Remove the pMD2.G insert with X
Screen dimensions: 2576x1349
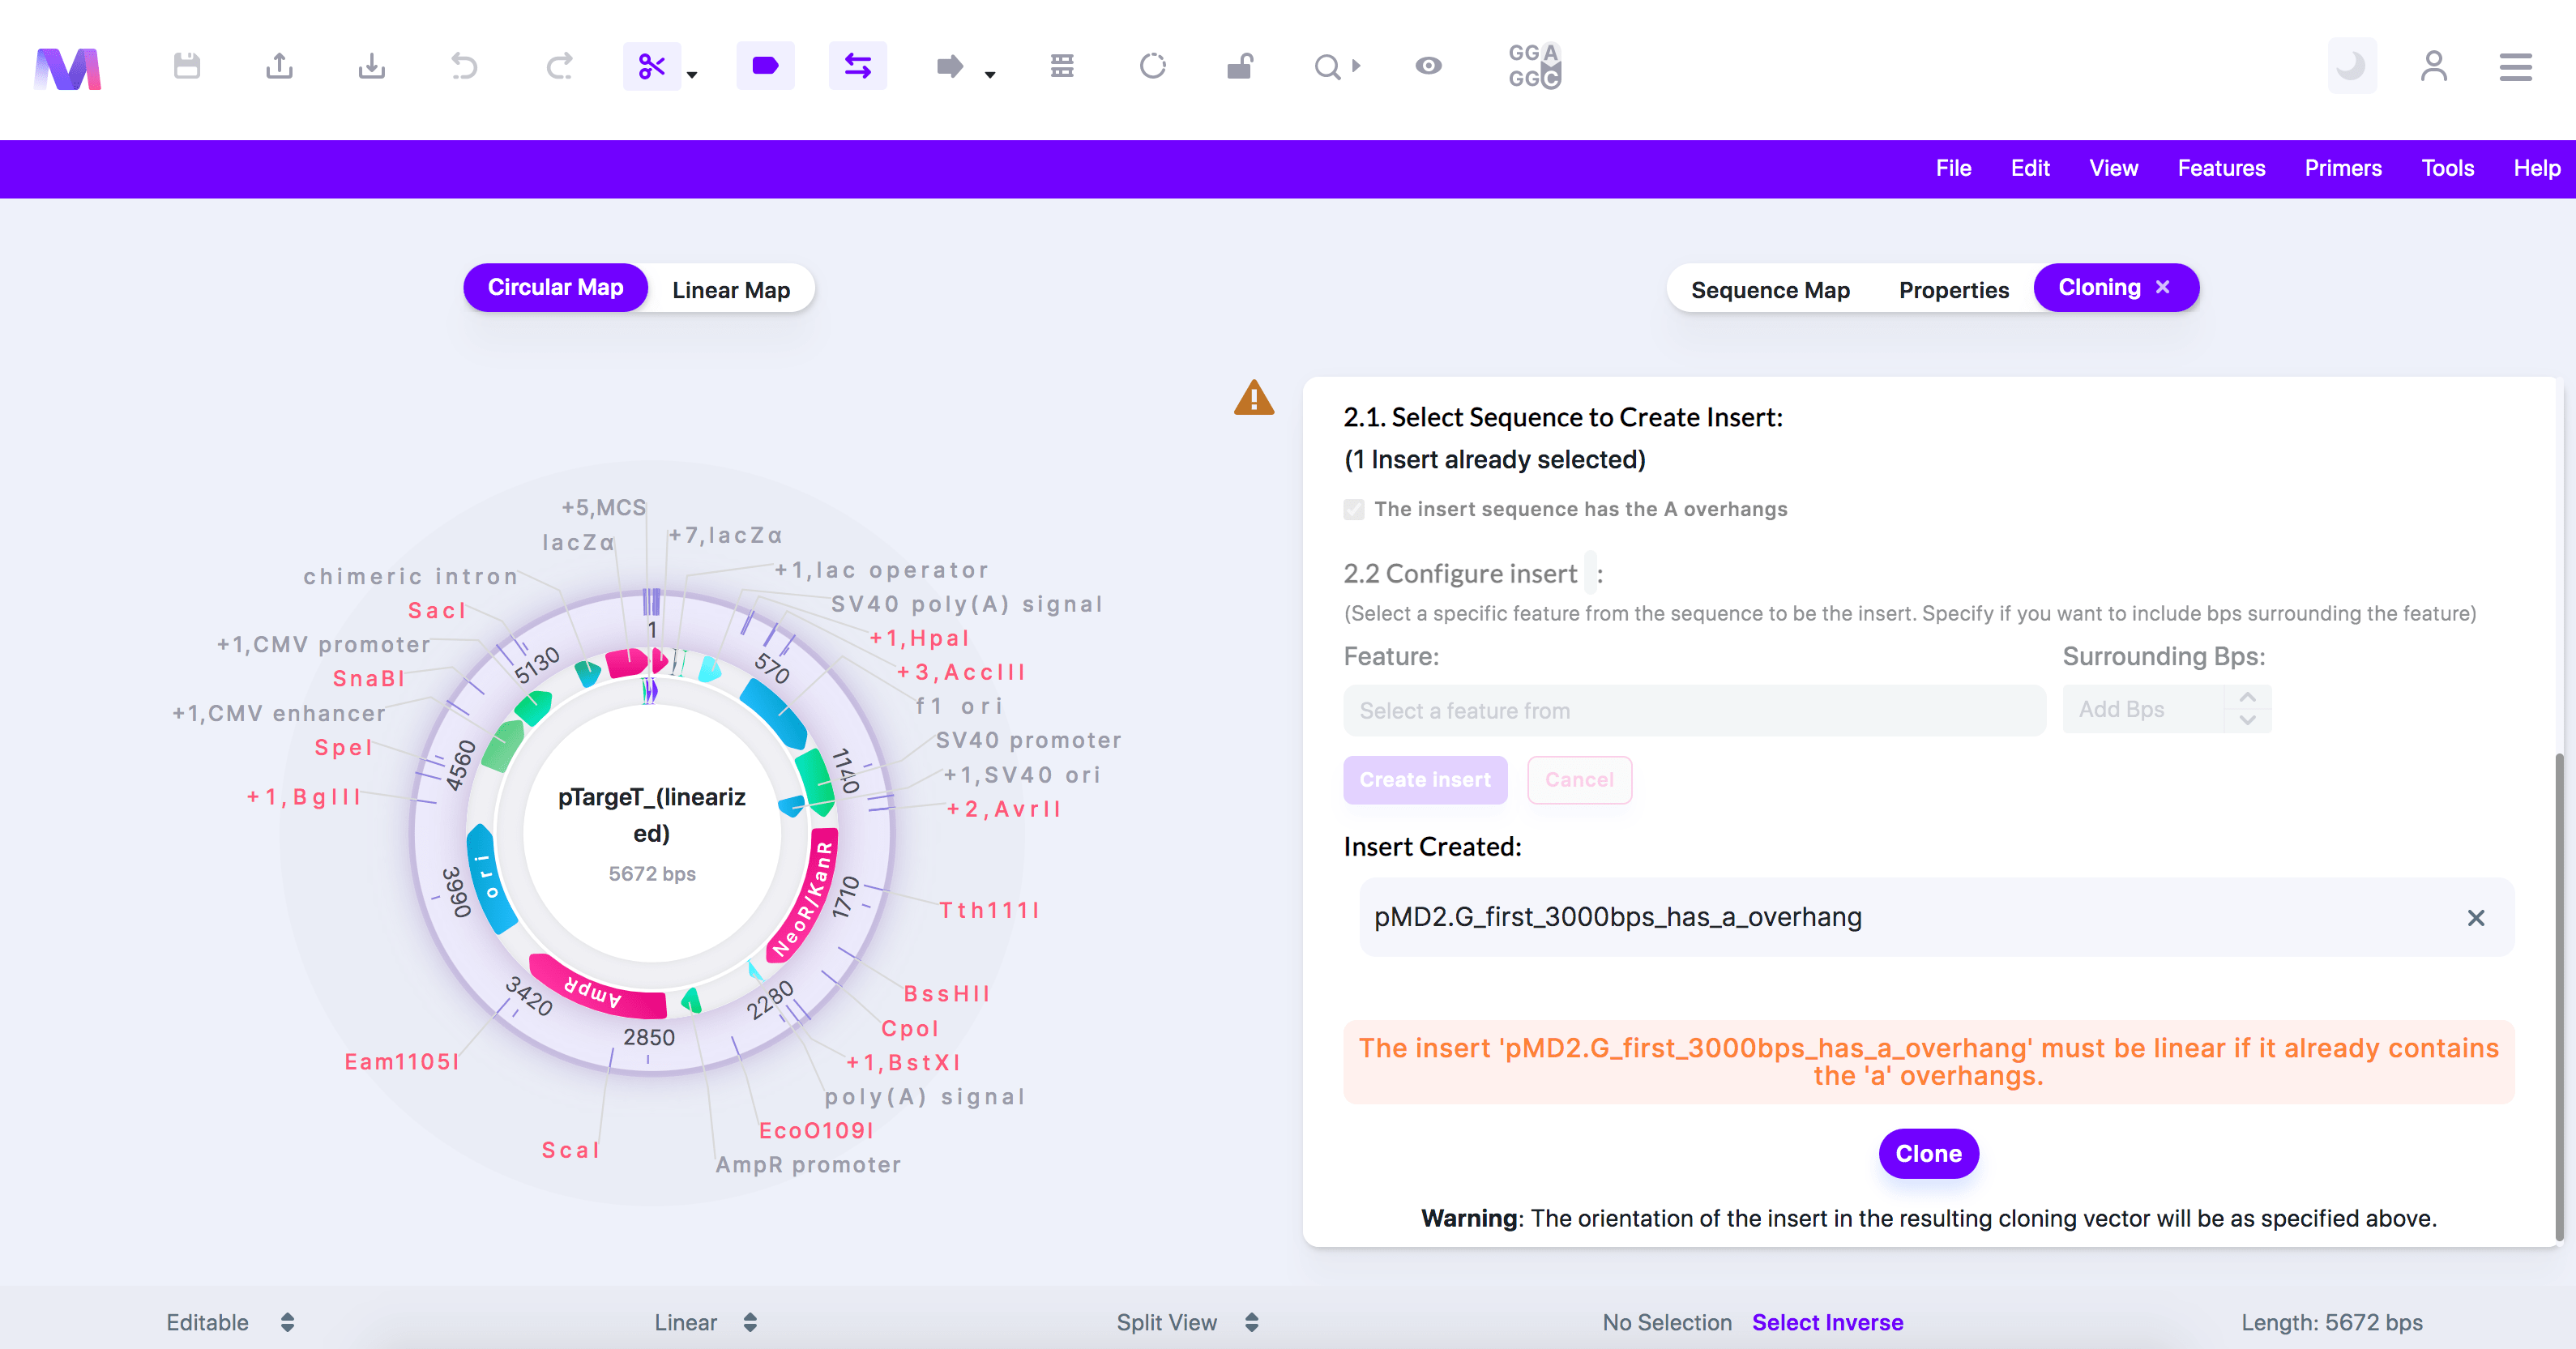tap(2475, 918)
